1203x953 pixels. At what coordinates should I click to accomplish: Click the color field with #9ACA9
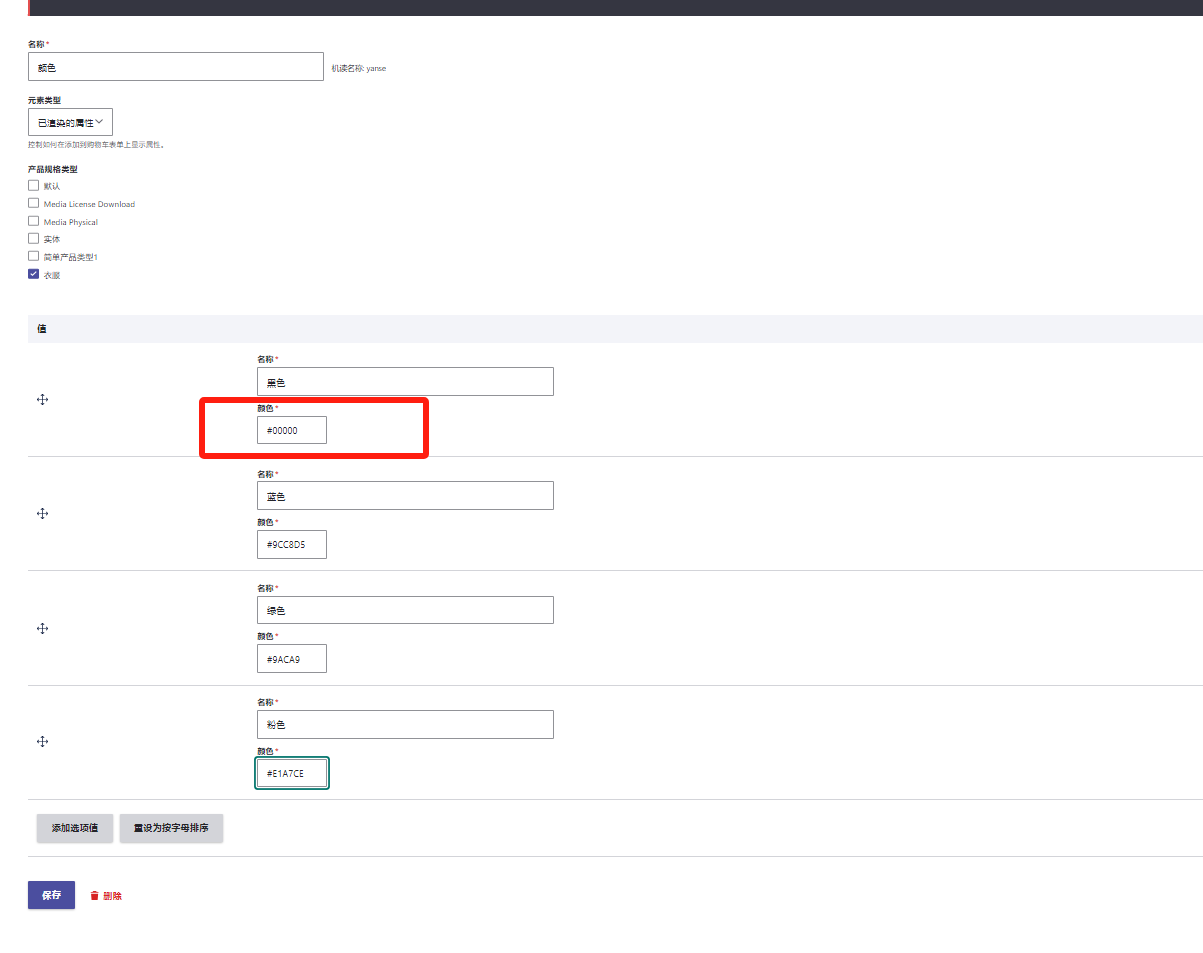[292, 659]
